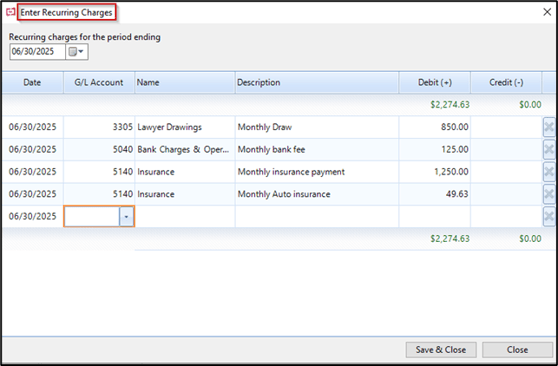Select Monthly Auto insurance description
The height and width of the screenshot is (366, 558).
point(317,194)
